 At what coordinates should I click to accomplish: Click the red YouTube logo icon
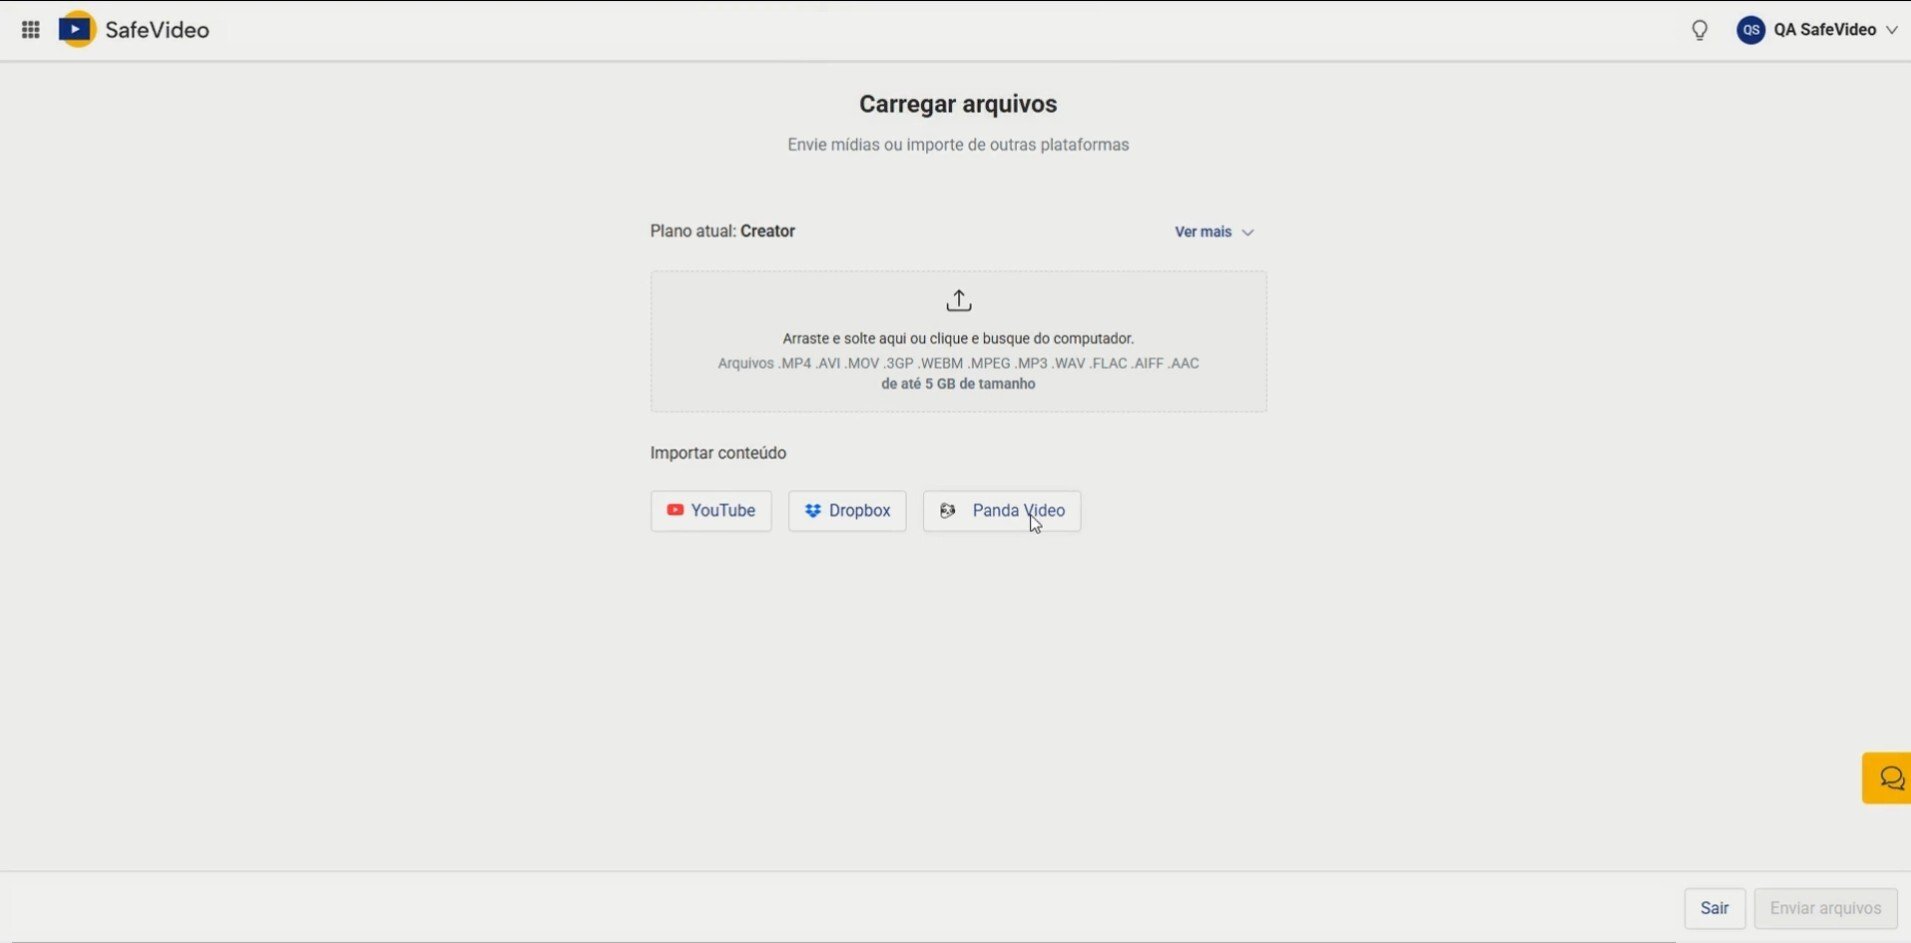click(x=675, y=510)
